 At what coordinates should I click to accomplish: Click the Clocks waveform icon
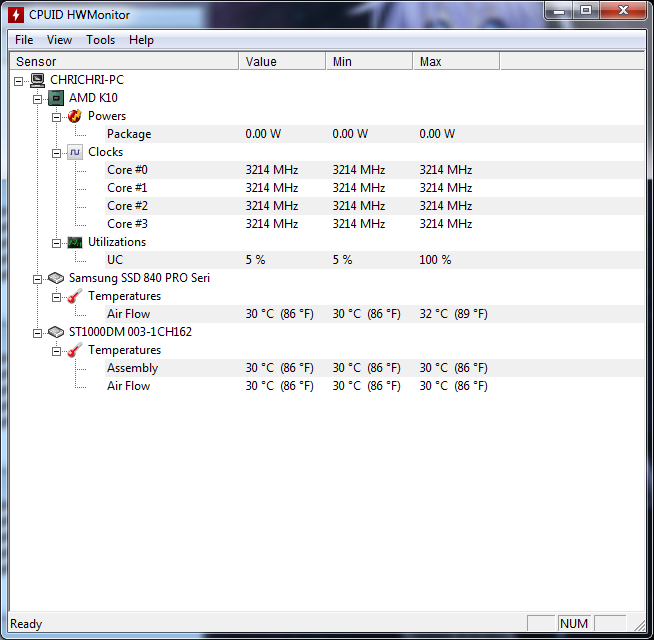75,152
